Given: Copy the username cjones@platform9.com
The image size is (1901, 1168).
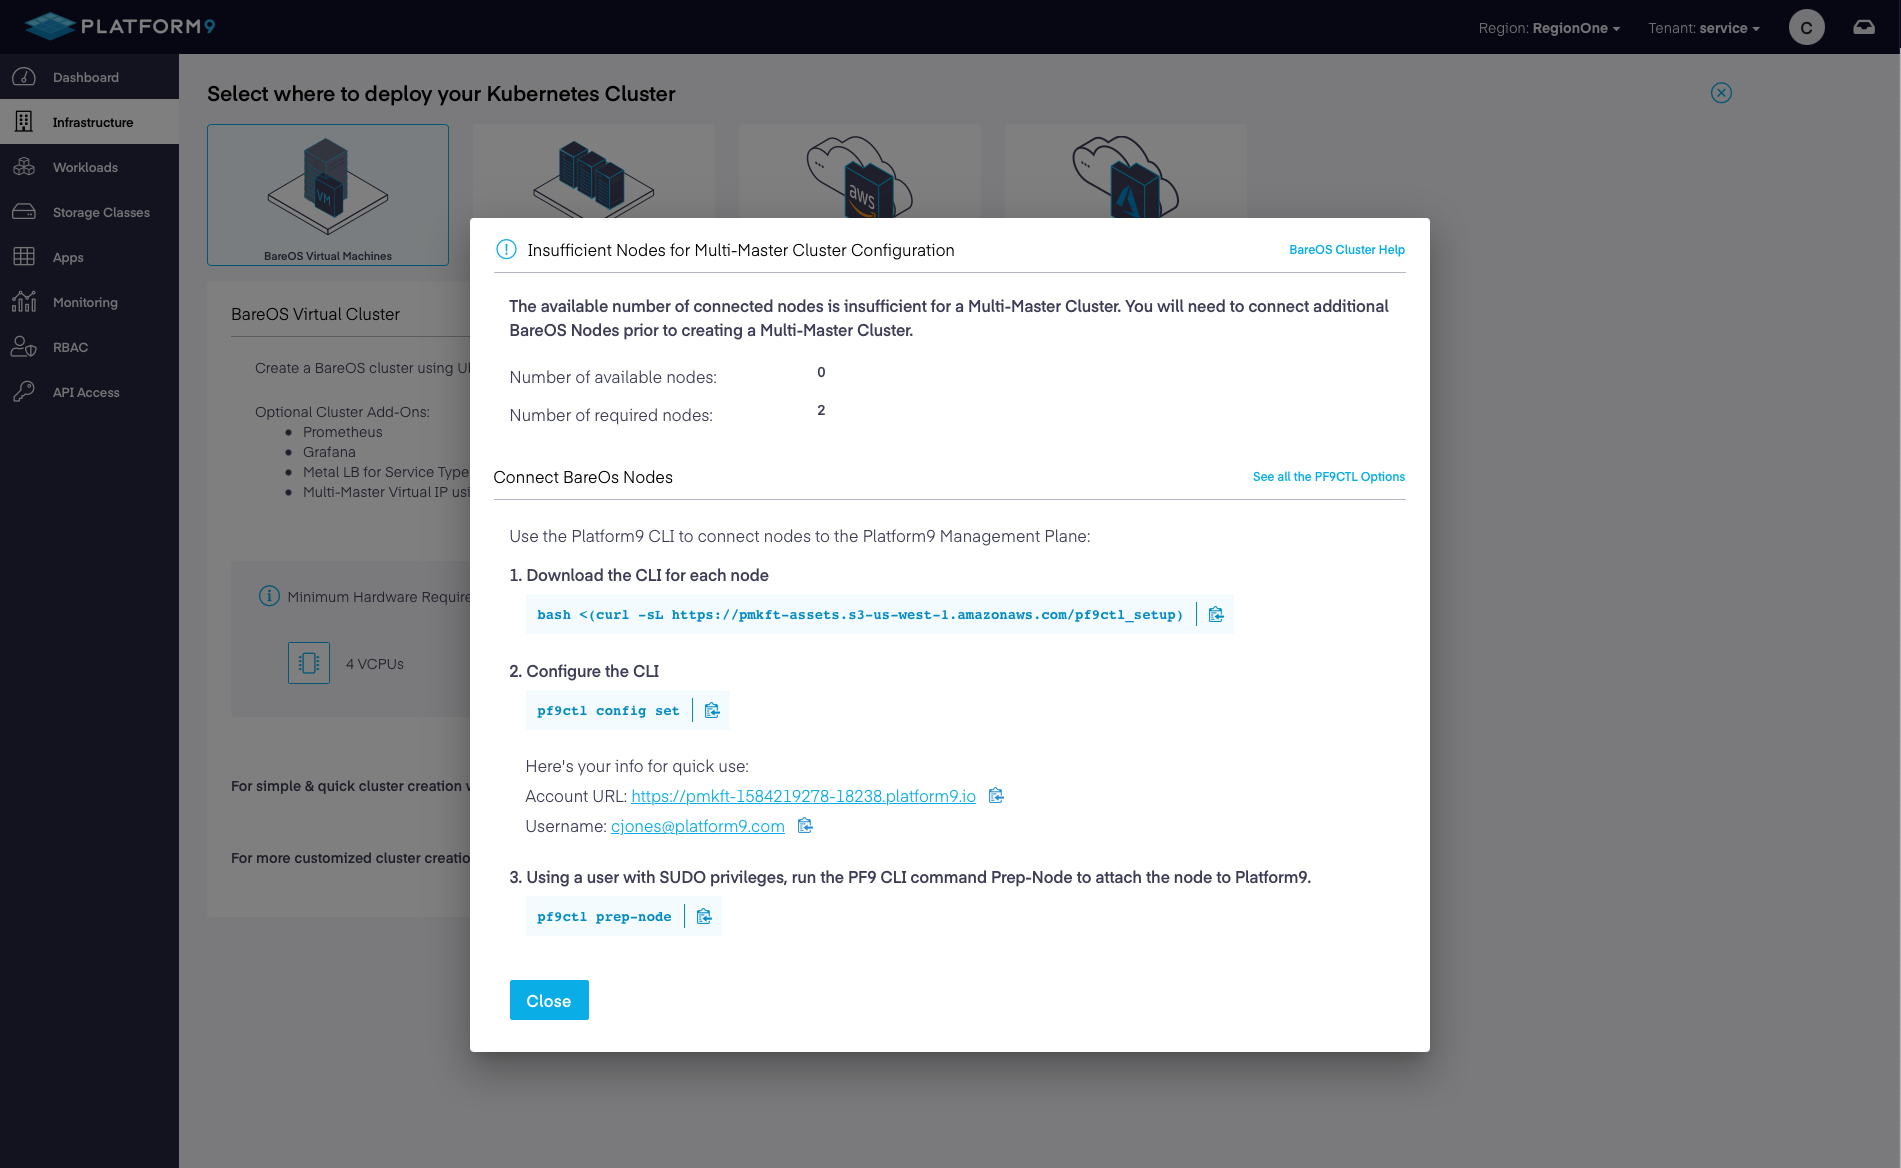Looking at the screenshot, I should [806, 826].
